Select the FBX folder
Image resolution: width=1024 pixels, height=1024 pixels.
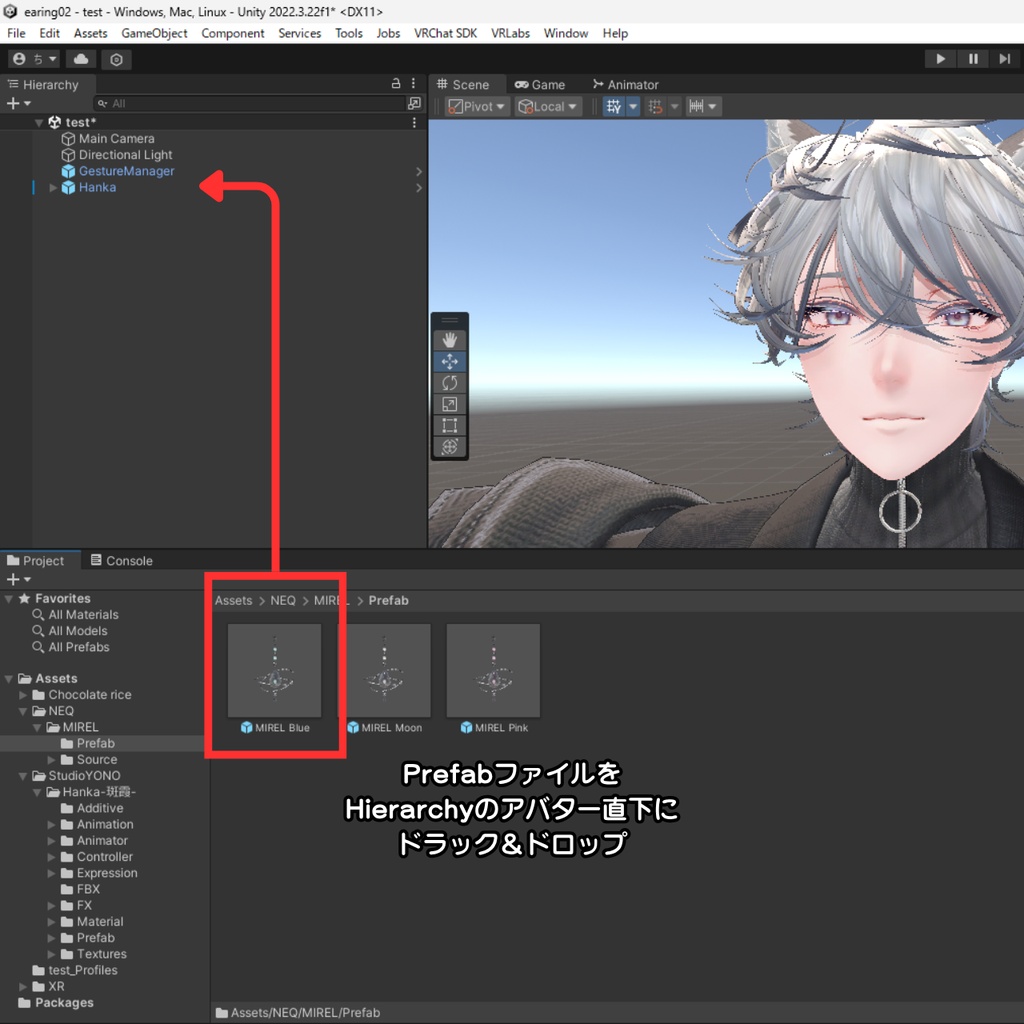tap(80, 889)
